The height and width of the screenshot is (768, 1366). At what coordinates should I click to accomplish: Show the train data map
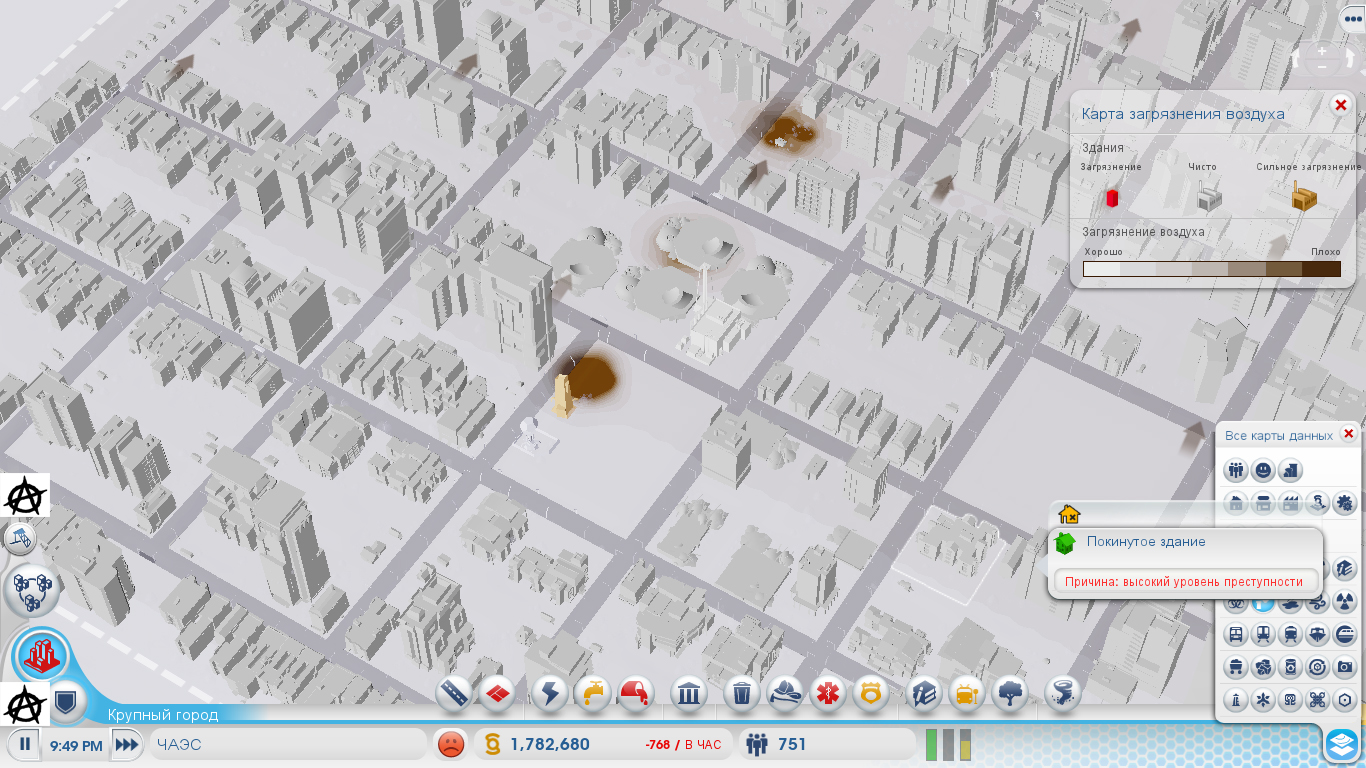pos(1290,634)
